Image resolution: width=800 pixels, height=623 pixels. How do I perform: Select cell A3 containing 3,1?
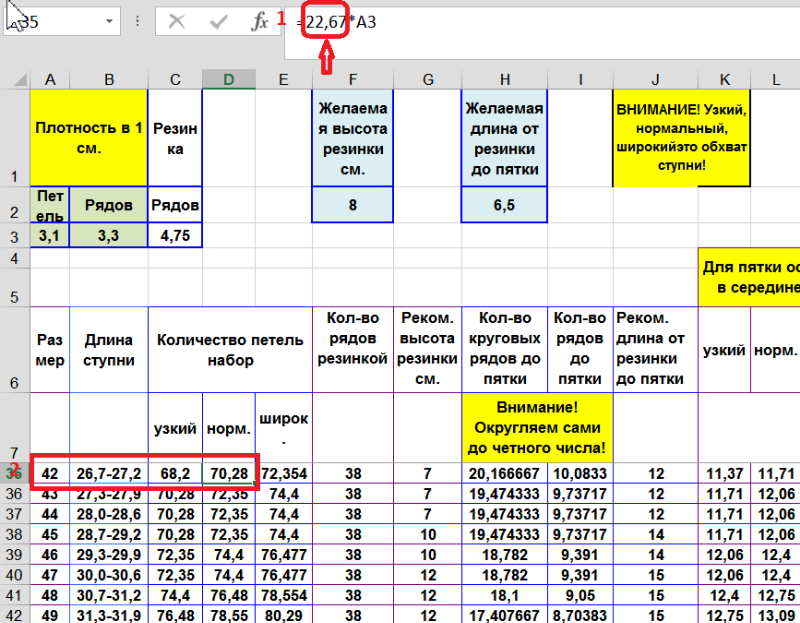(50, 236)
